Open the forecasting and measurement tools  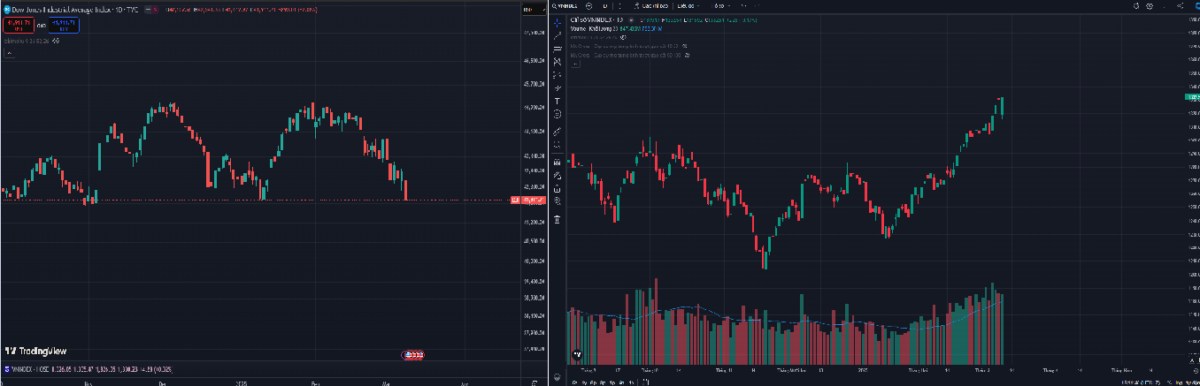[557, 74]
